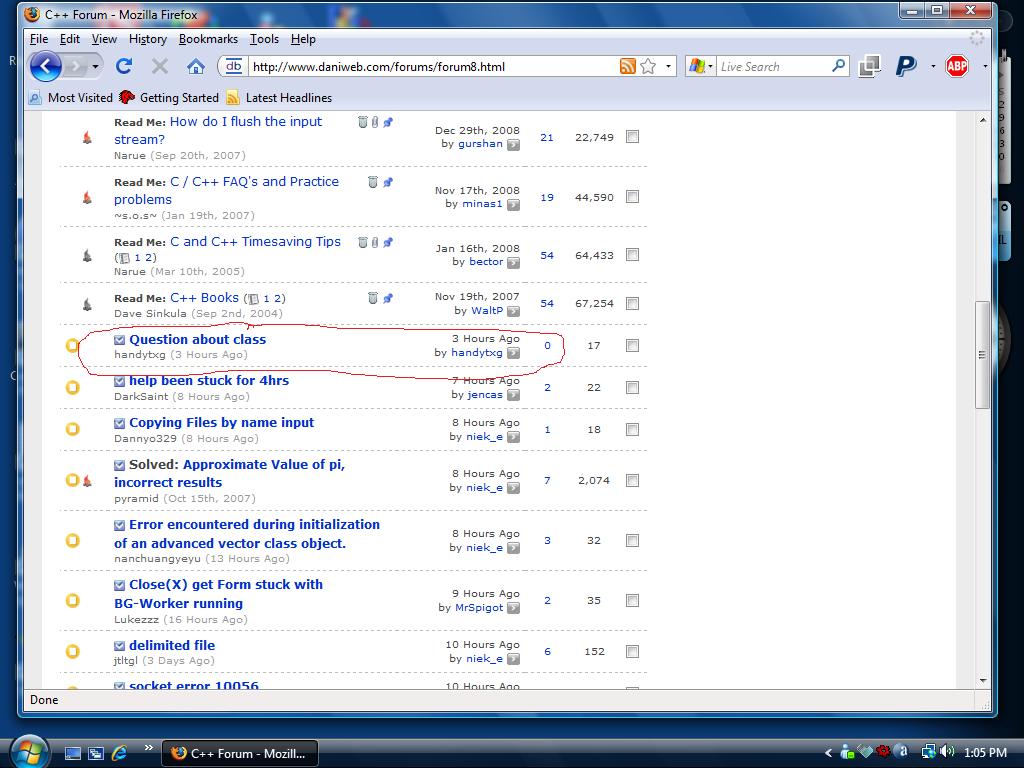
Task: Click hot thread flame icon for C++ Books
Action: 87,304
